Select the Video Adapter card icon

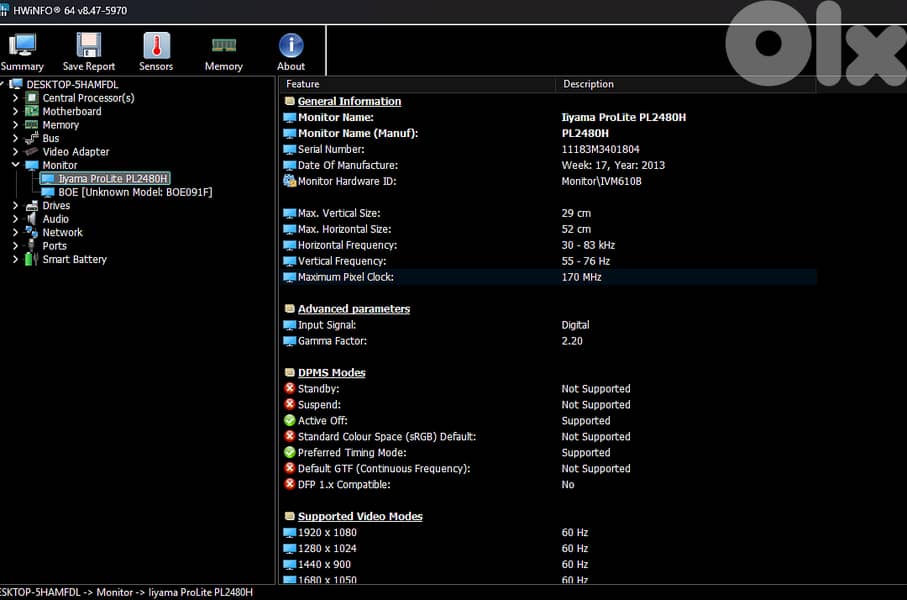point(32,152)
